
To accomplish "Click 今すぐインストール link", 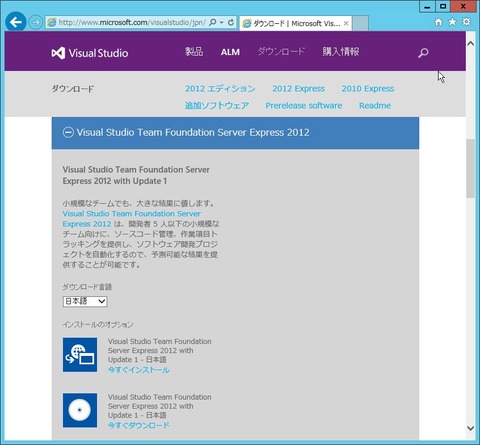I will coord(138,370).
